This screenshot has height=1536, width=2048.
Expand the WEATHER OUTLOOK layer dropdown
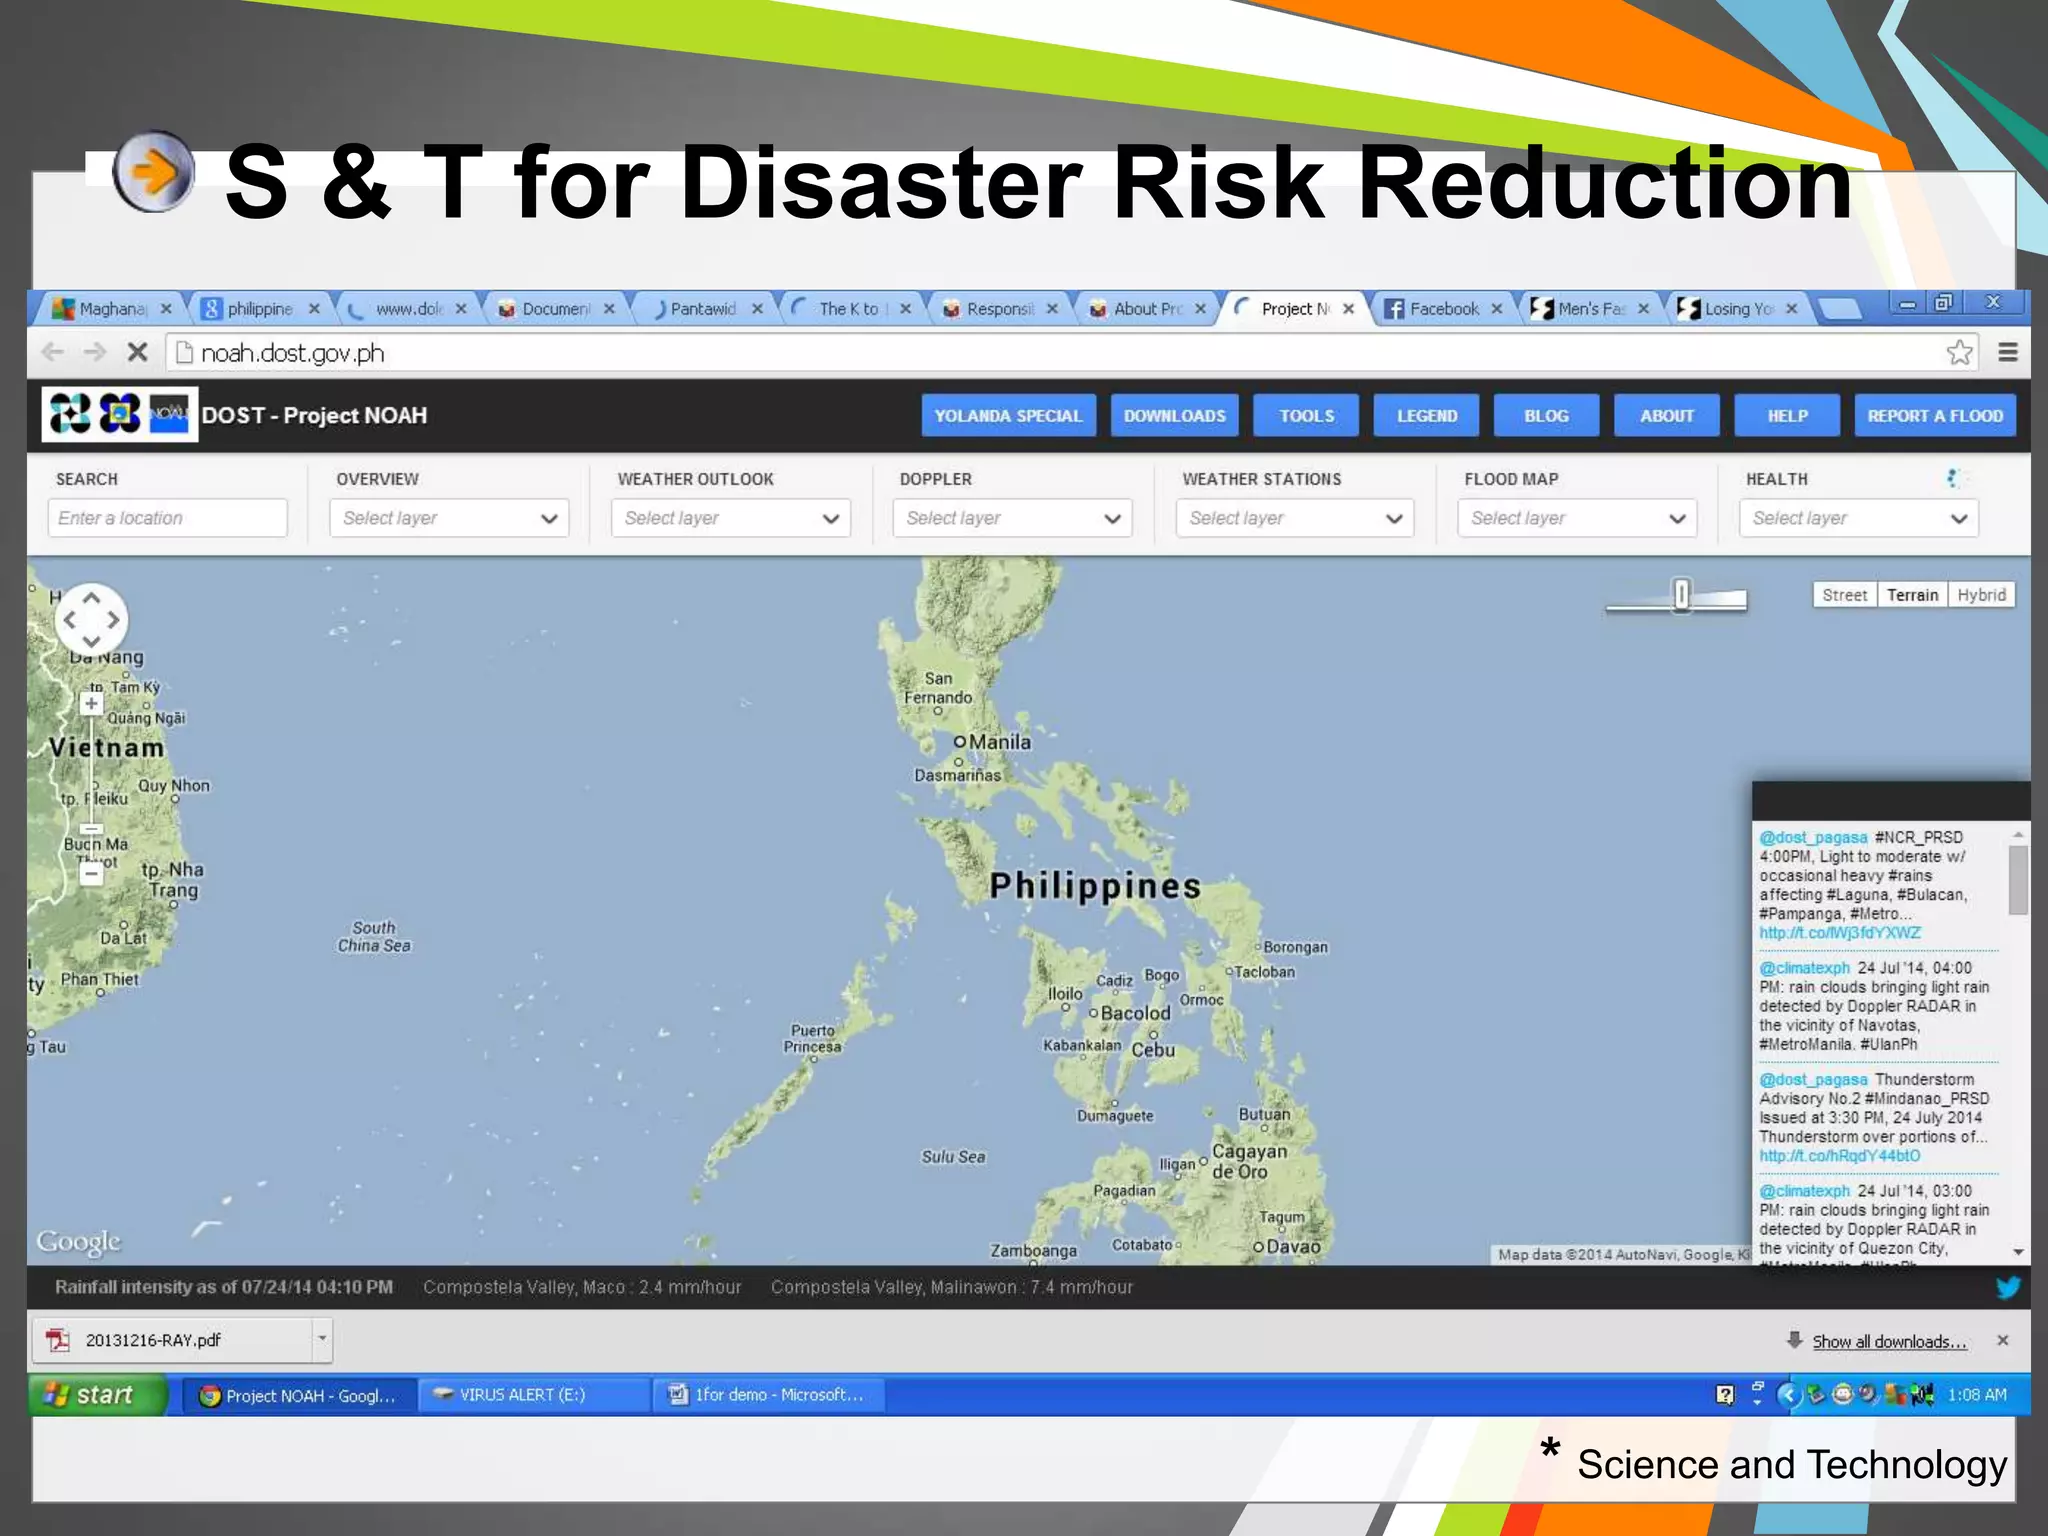tap(731, 518)
